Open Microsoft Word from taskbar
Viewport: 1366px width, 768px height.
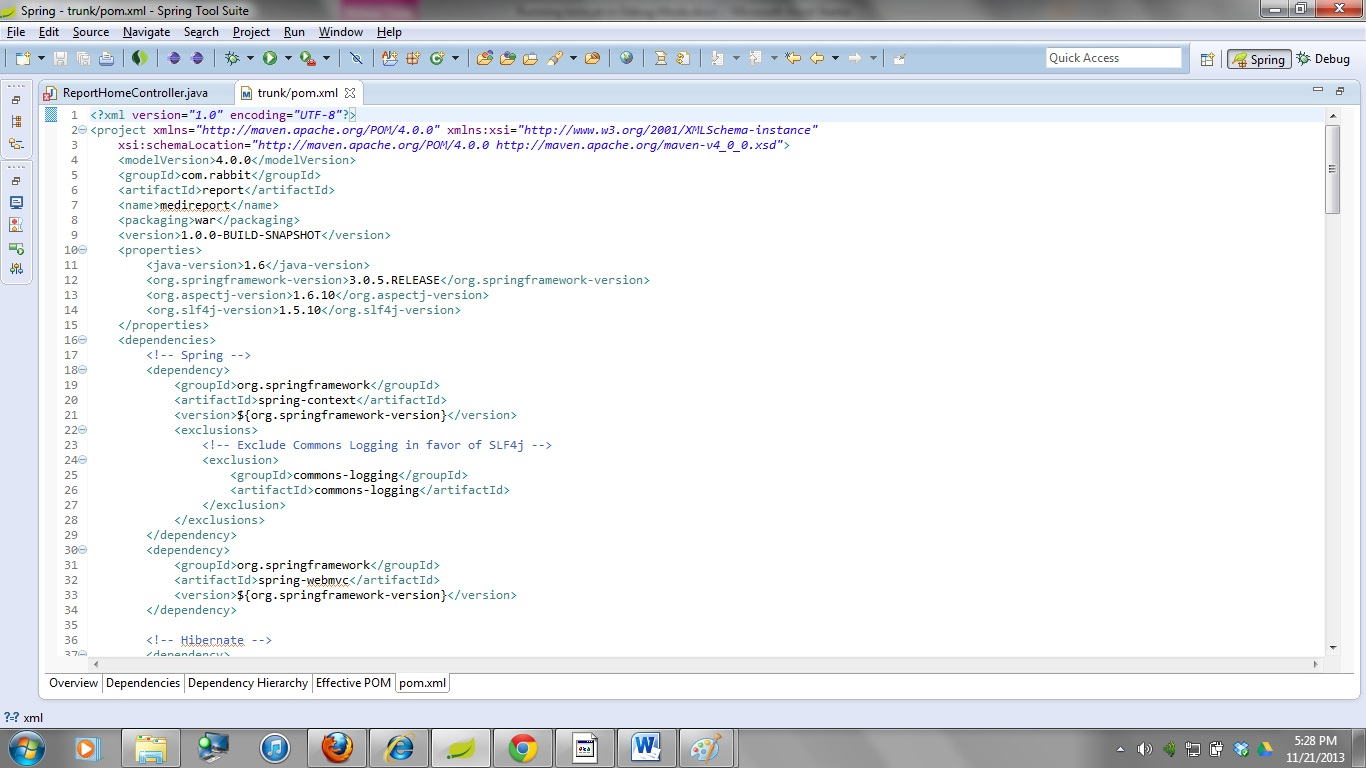tap(647, 747)
